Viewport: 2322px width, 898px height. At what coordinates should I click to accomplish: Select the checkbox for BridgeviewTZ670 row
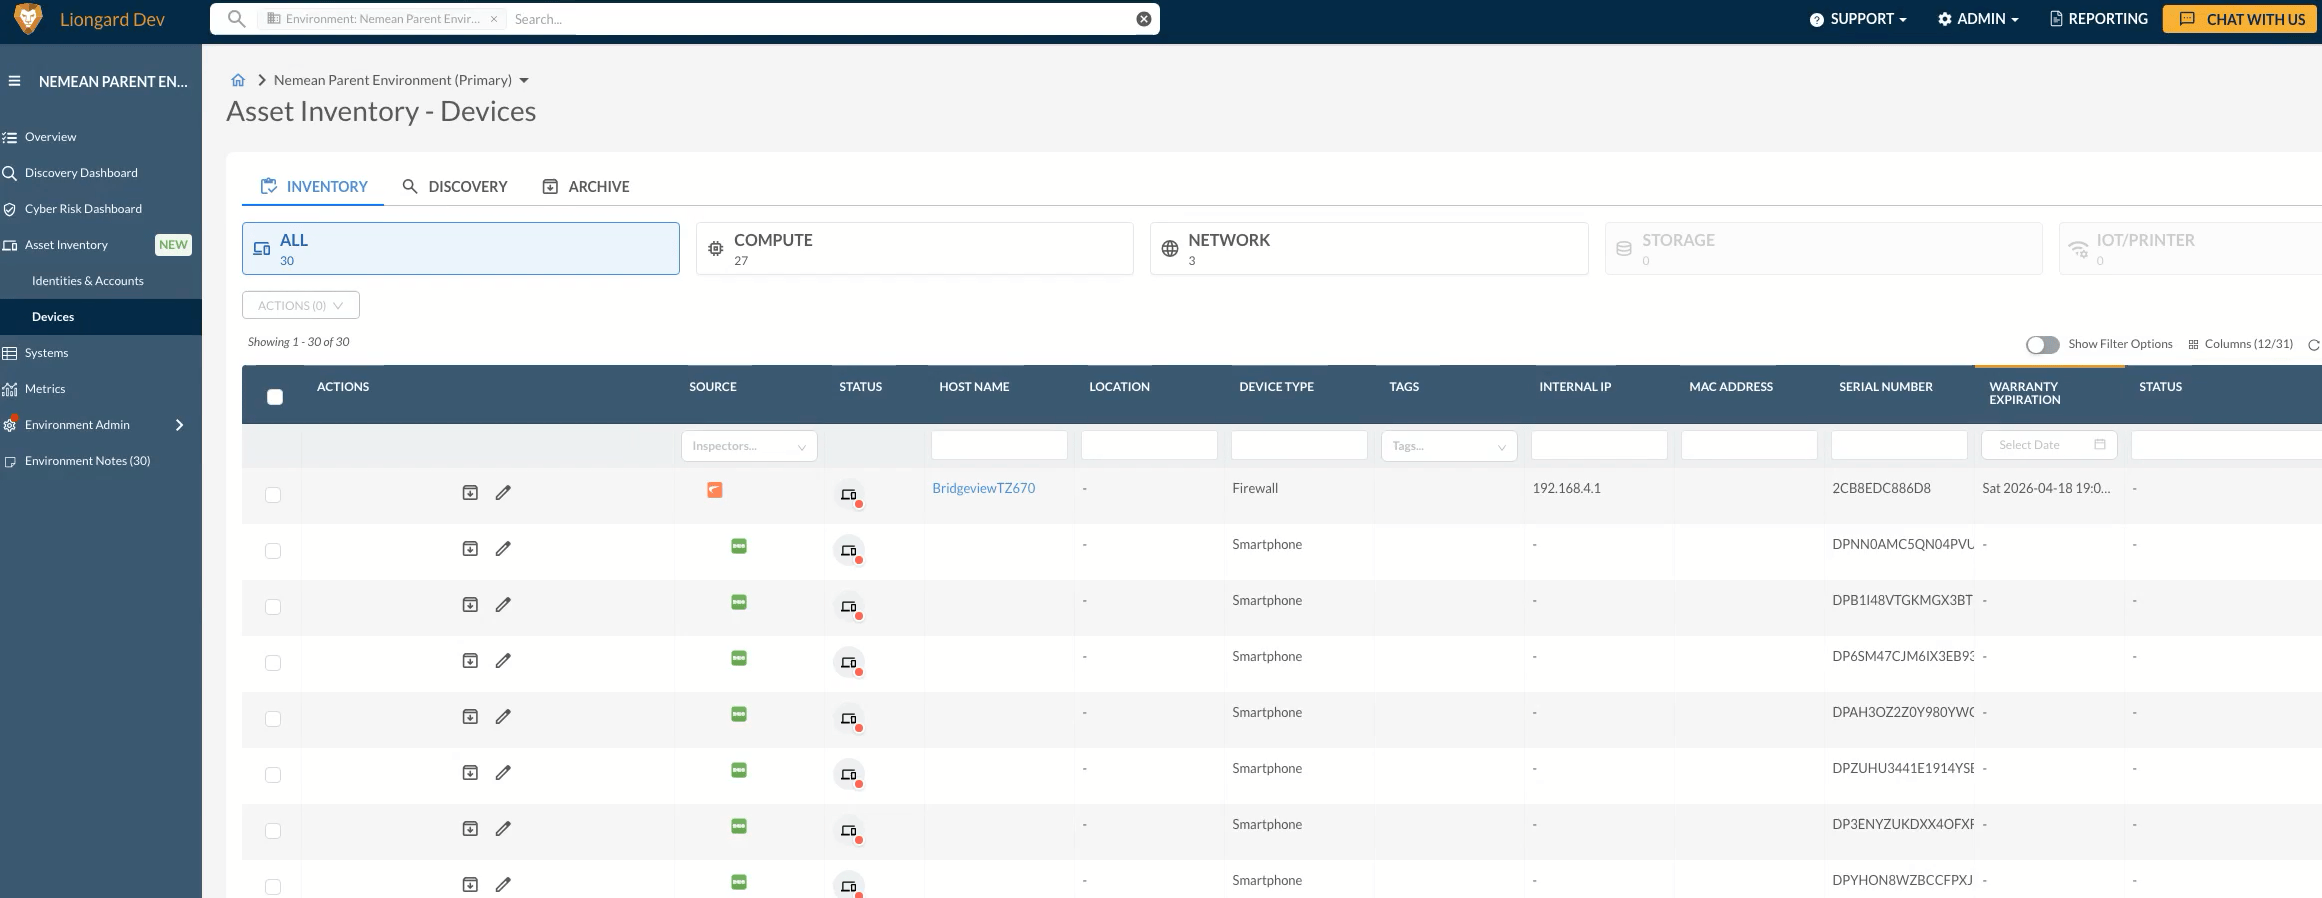(x=273, y=495)
